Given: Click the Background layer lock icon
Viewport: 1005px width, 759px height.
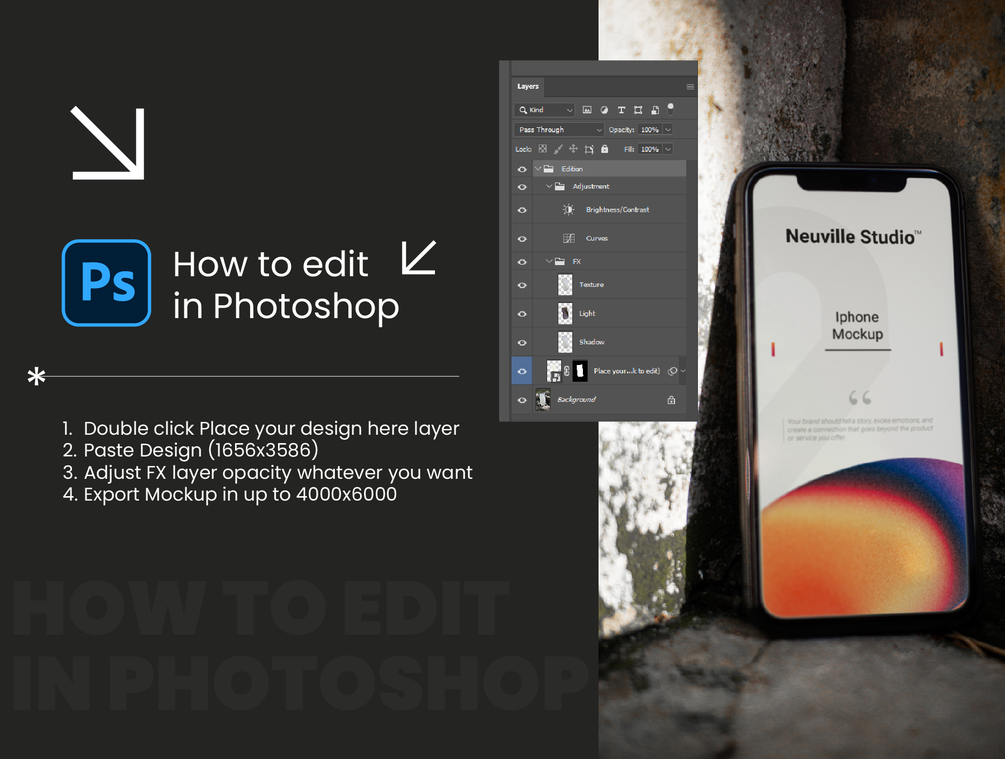Looking at the screenshot, I should pyautogui.click(x=671, y=400).
